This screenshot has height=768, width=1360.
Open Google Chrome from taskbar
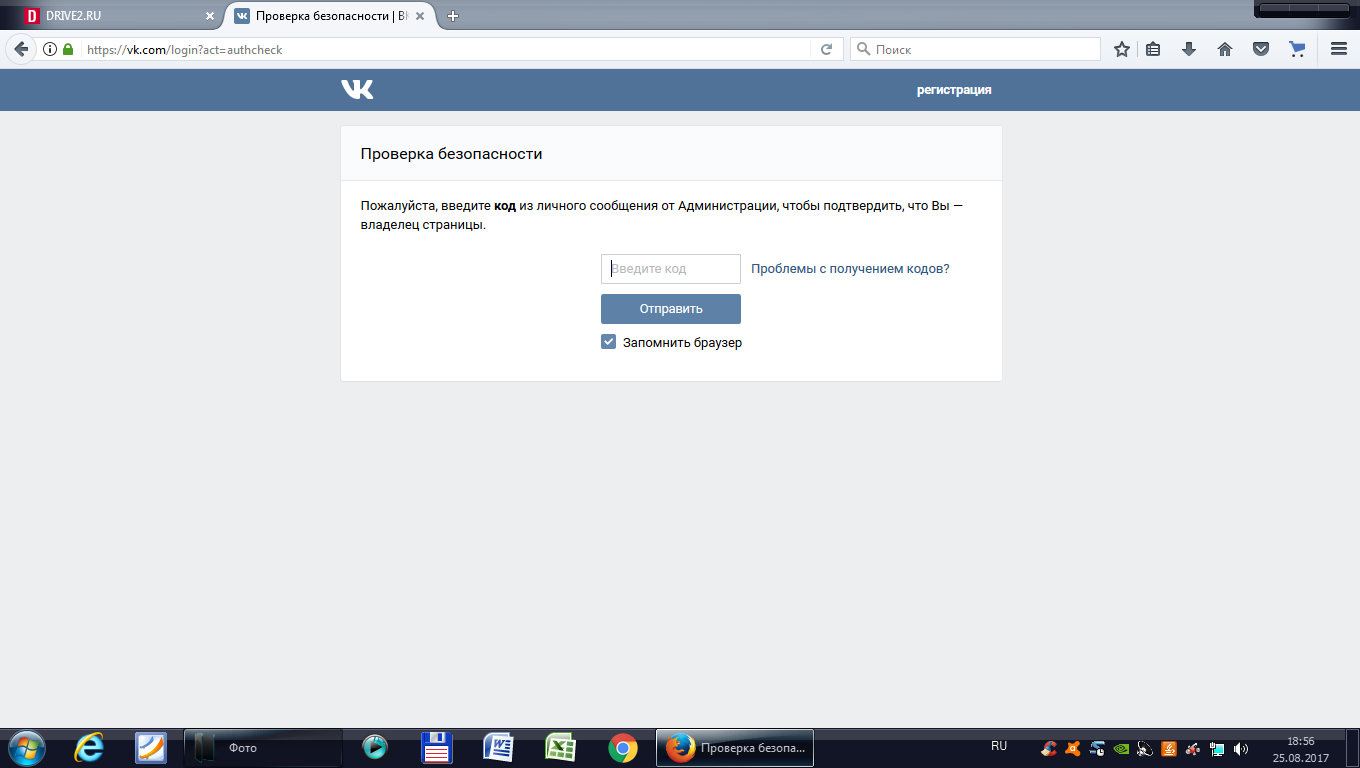[623, 748]
